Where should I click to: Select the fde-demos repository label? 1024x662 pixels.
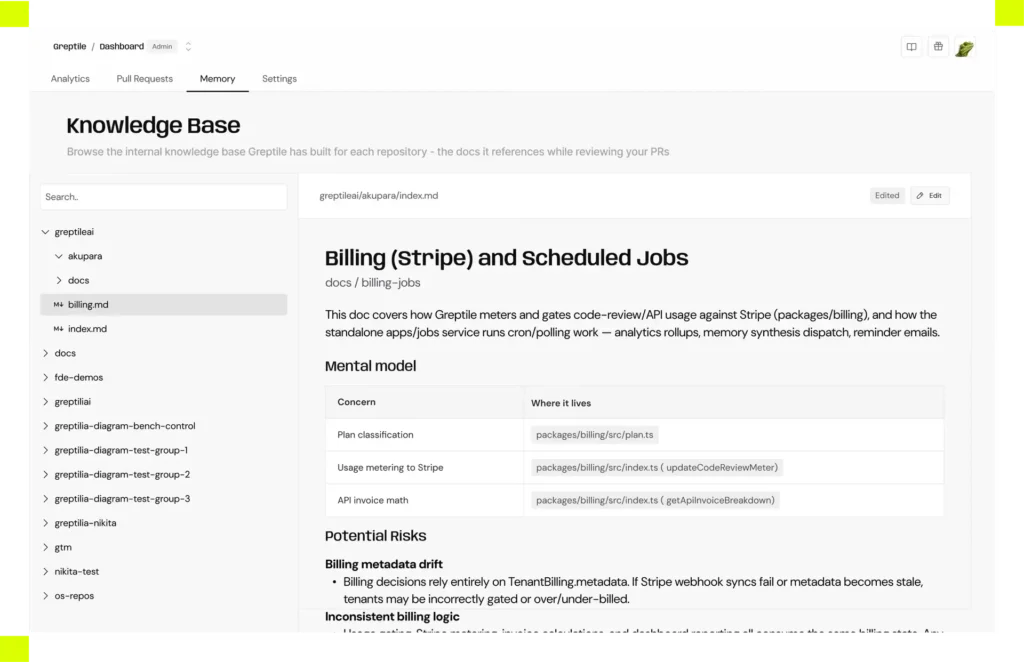coord(78,377)
